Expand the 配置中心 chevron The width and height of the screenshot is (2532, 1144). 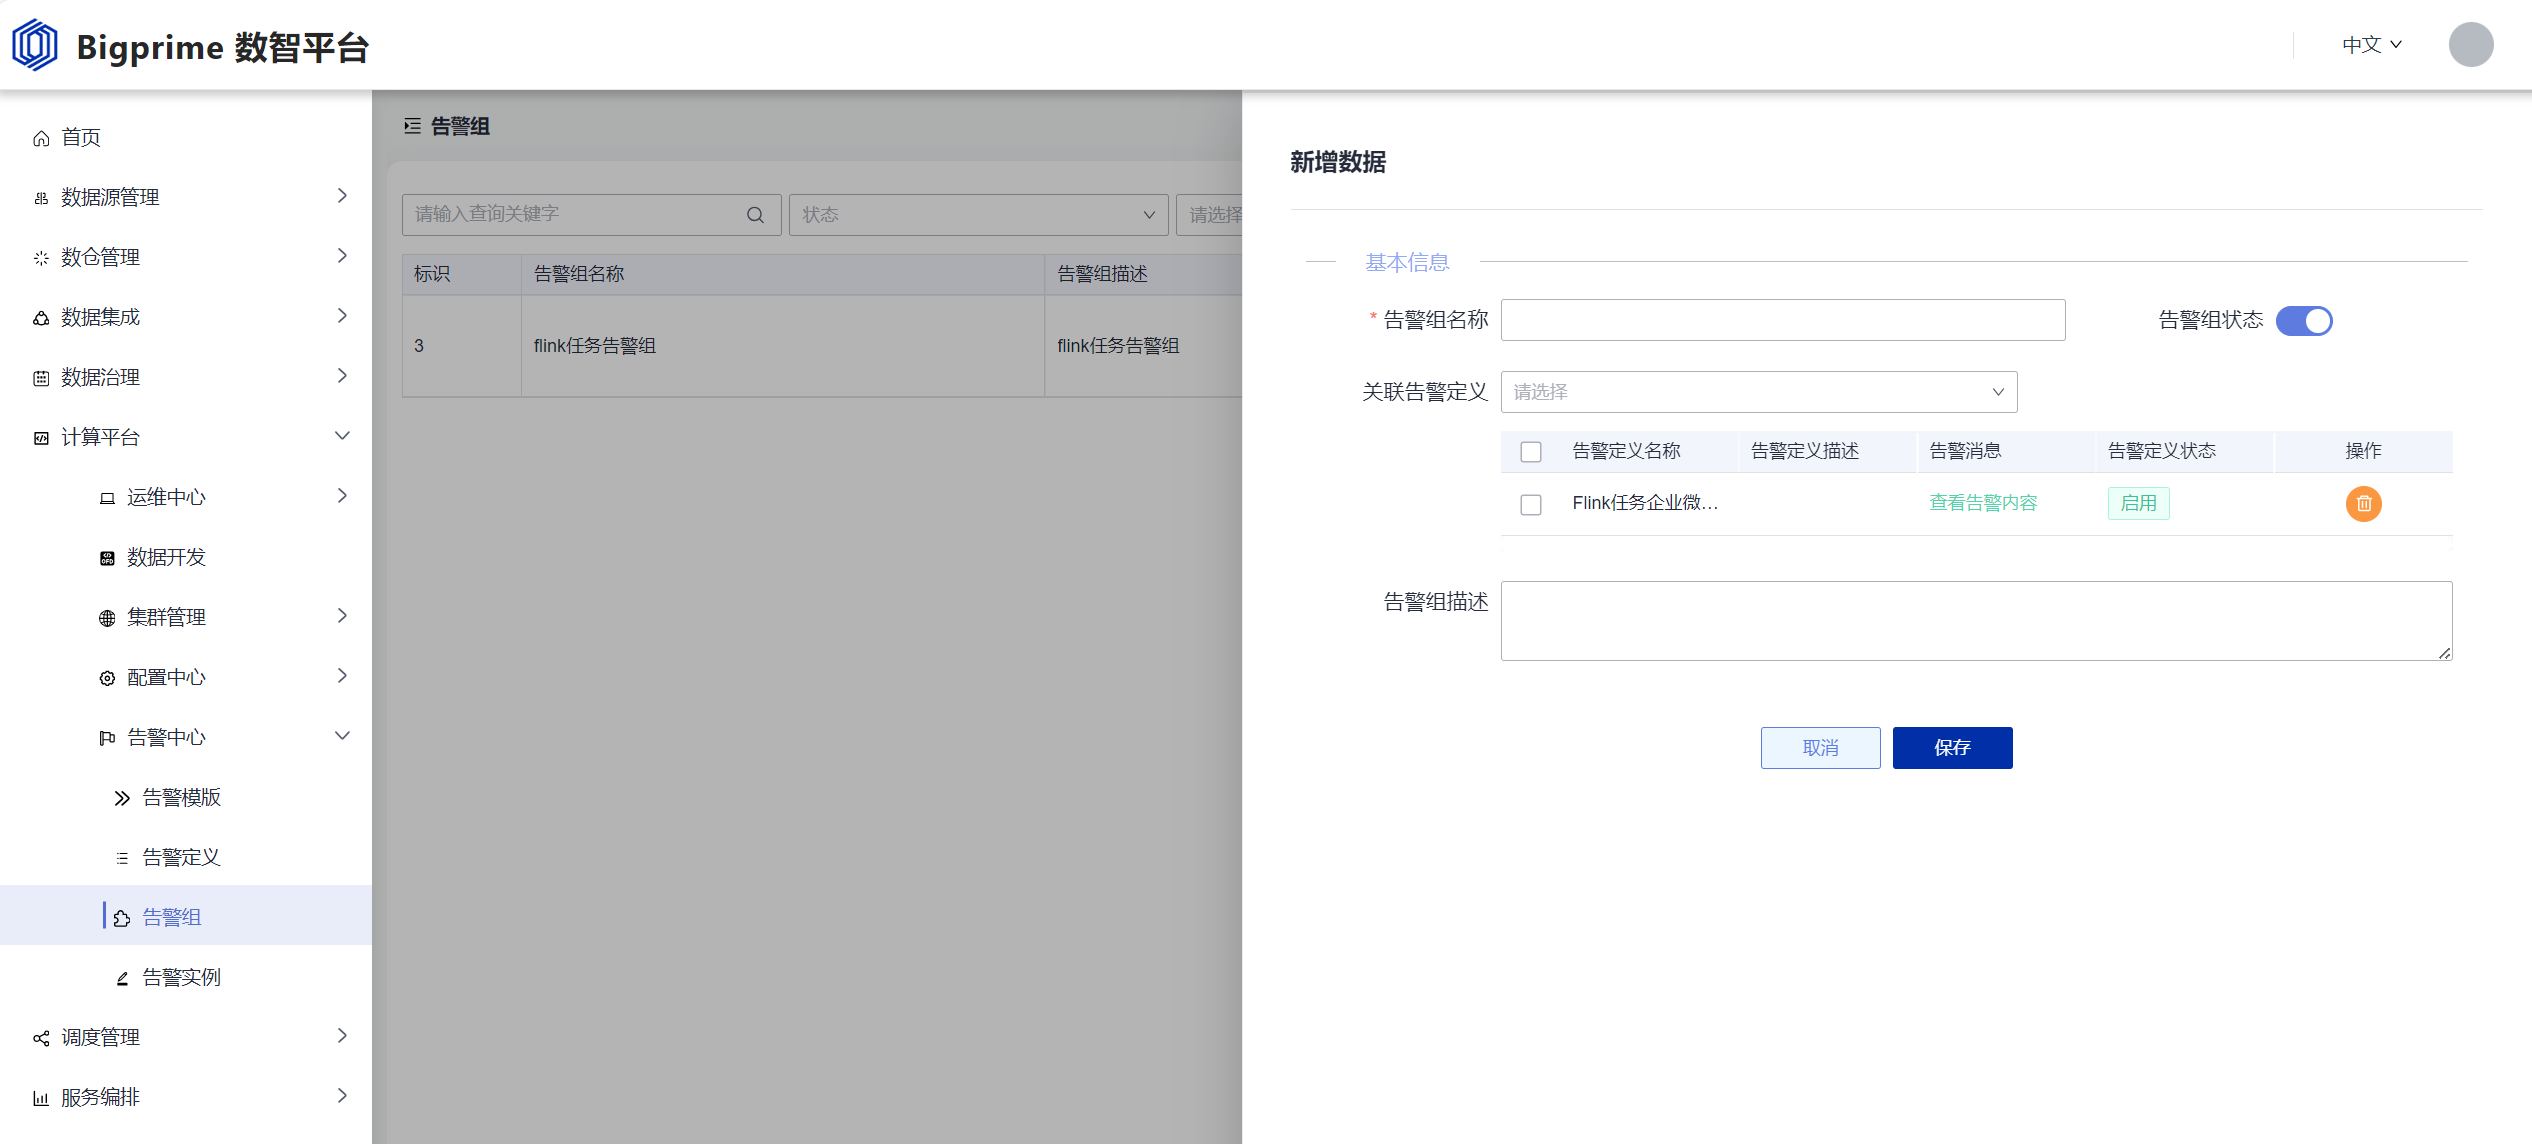click(x=342, y=676)
